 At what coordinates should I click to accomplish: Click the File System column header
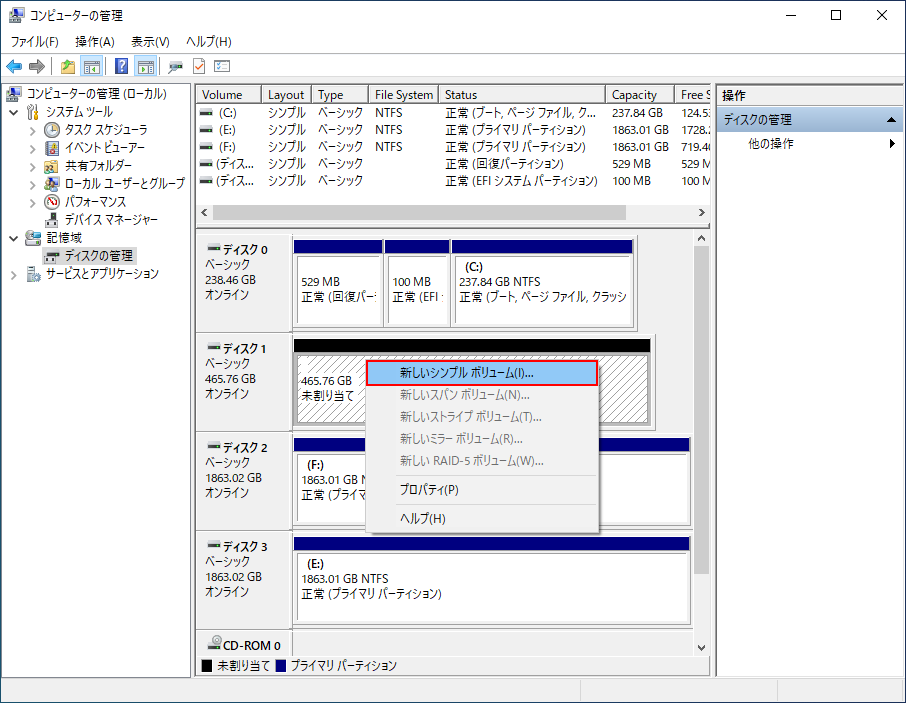(x=404, y=95)
